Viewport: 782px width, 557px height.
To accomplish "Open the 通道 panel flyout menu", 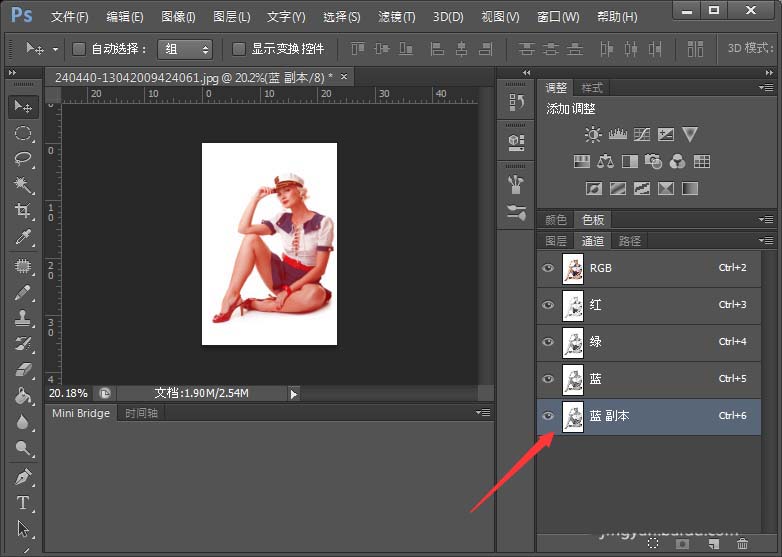I will 766,241.
